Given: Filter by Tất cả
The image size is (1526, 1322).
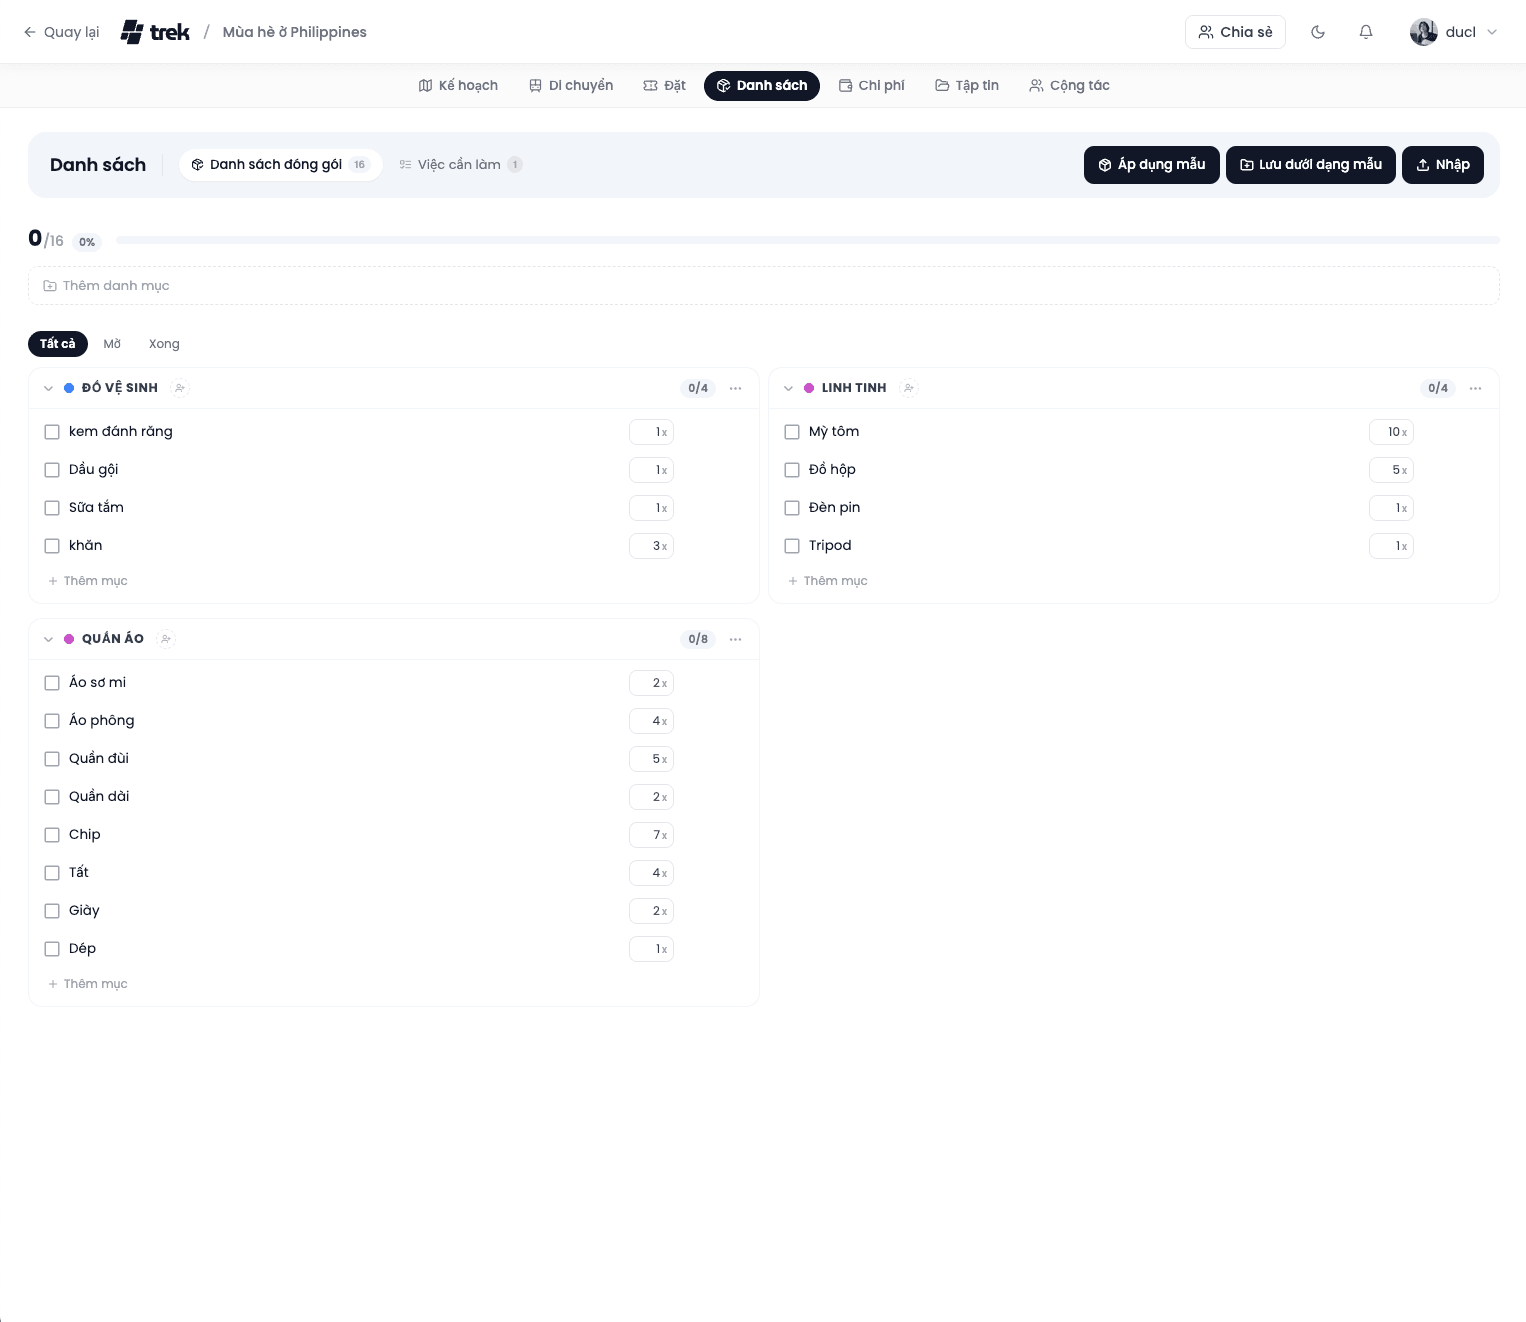Looking at the screenshot, I should pyautogui.click(x=58, y=344).
